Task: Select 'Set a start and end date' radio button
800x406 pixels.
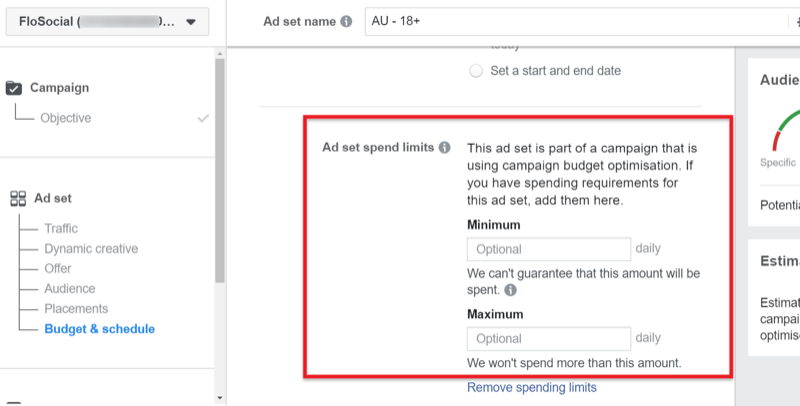Action: coord(476,71)
